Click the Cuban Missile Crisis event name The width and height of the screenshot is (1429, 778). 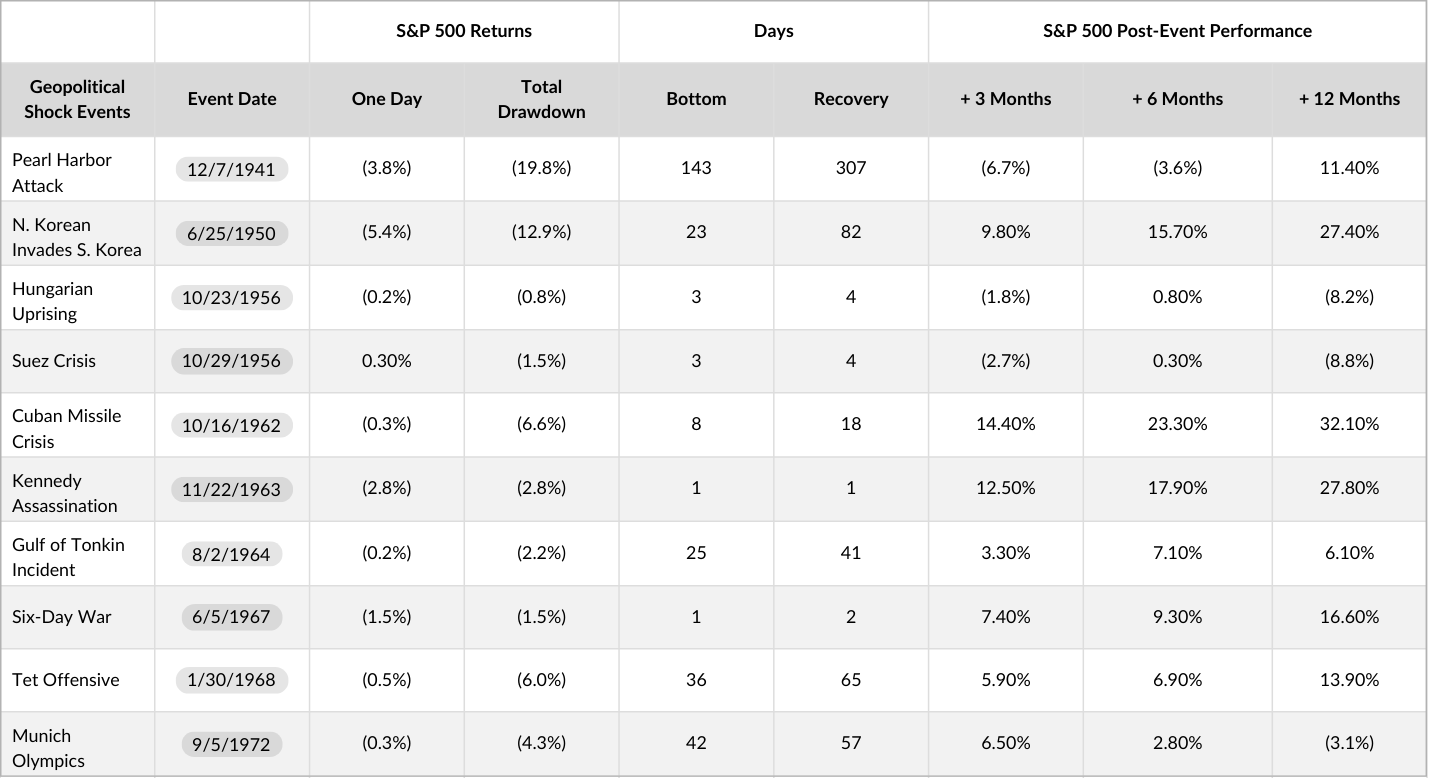[x=66, y=428]
